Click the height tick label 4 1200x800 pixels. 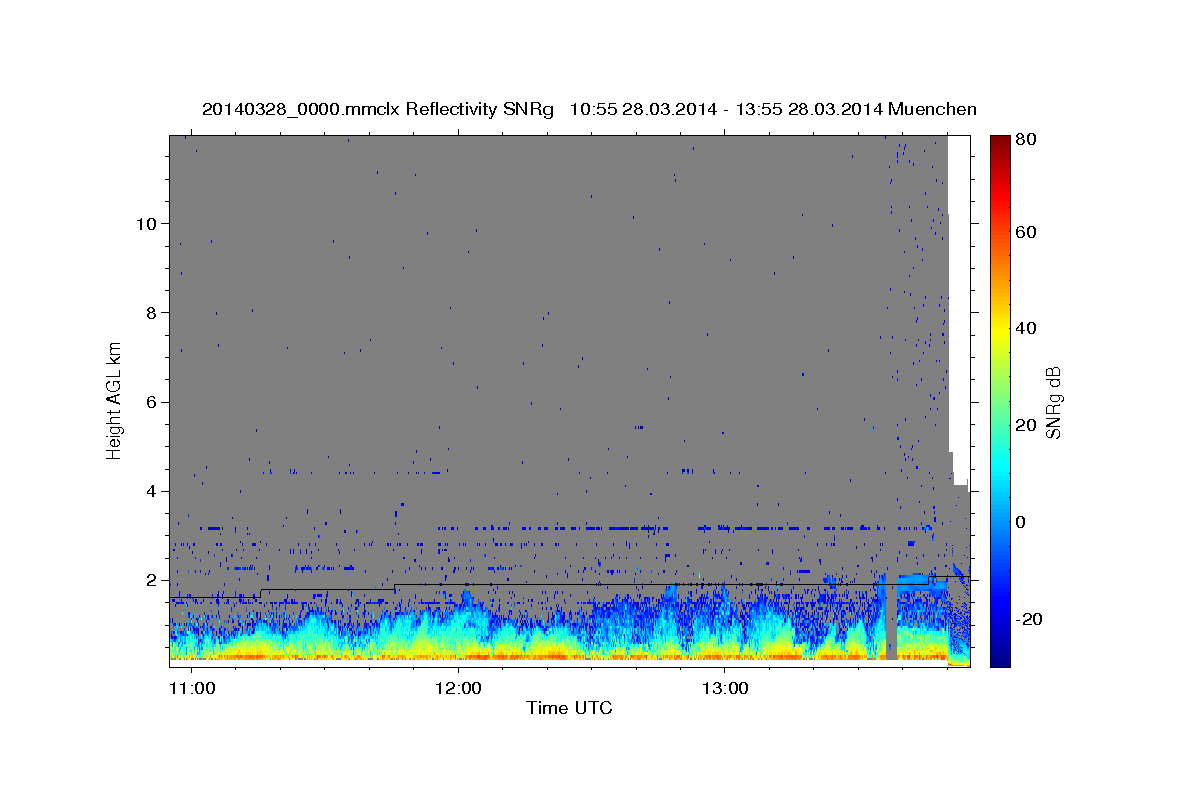[150, 491]
